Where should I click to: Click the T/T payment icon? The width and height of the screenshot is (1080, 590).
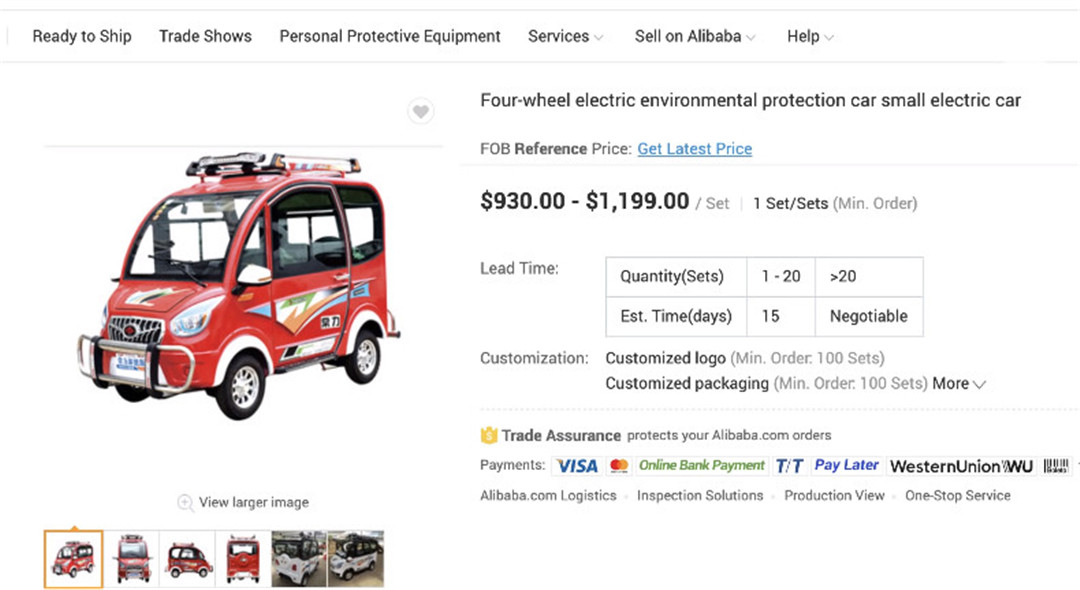[x=789, y=466]
